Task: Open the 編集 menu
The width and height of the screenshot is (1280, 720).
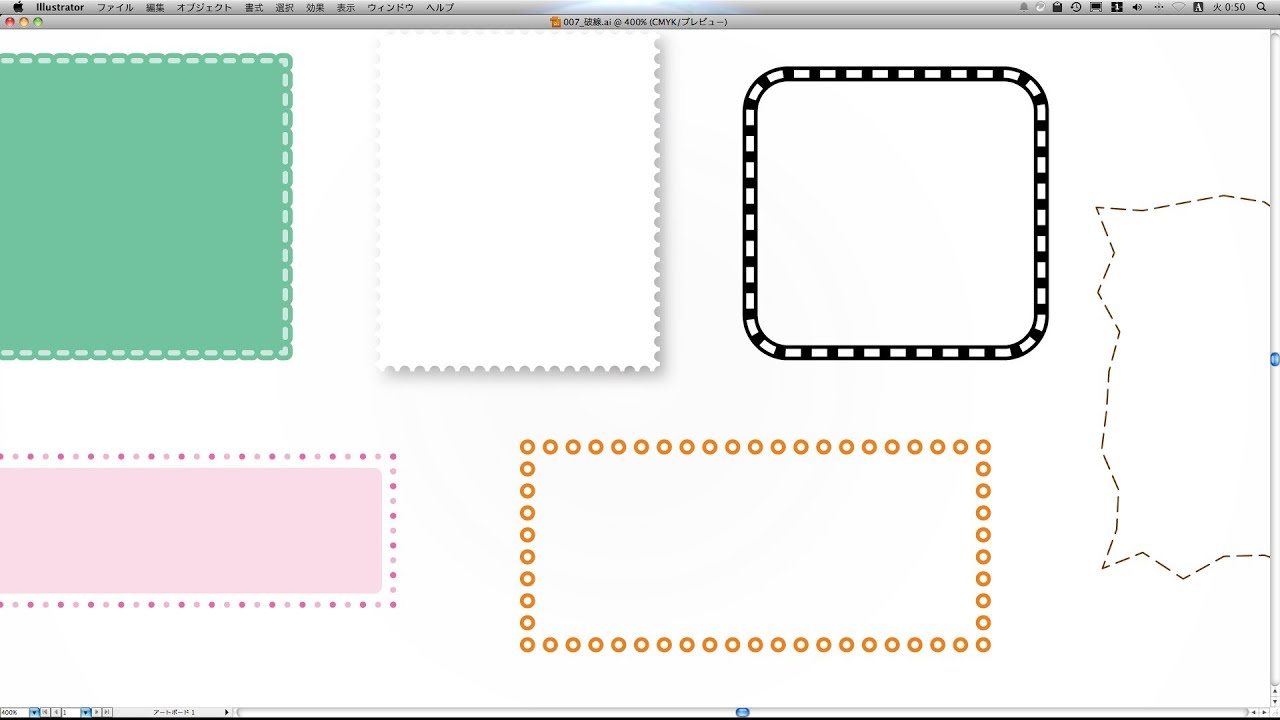Action: (155, 7)
